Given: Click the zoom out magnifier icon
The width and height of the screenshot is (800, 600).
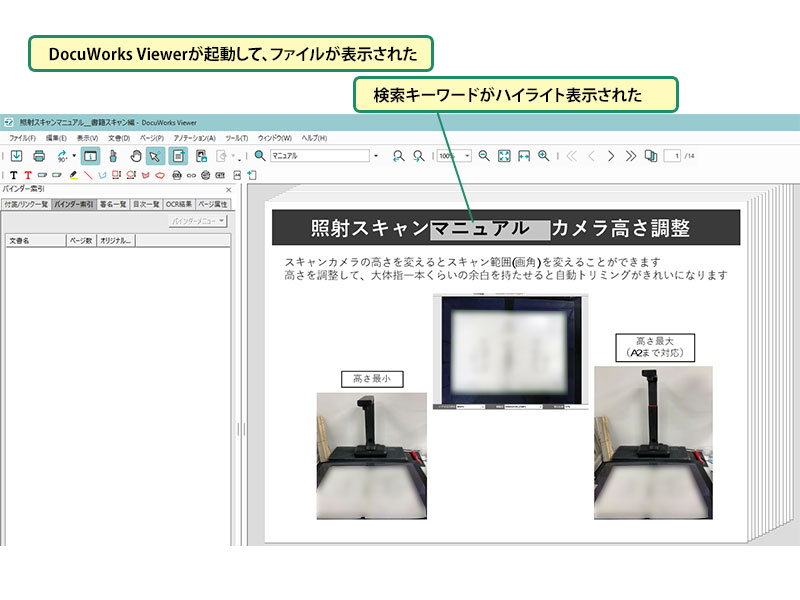Looking at the screenshot, I should (x=484, y=156).
